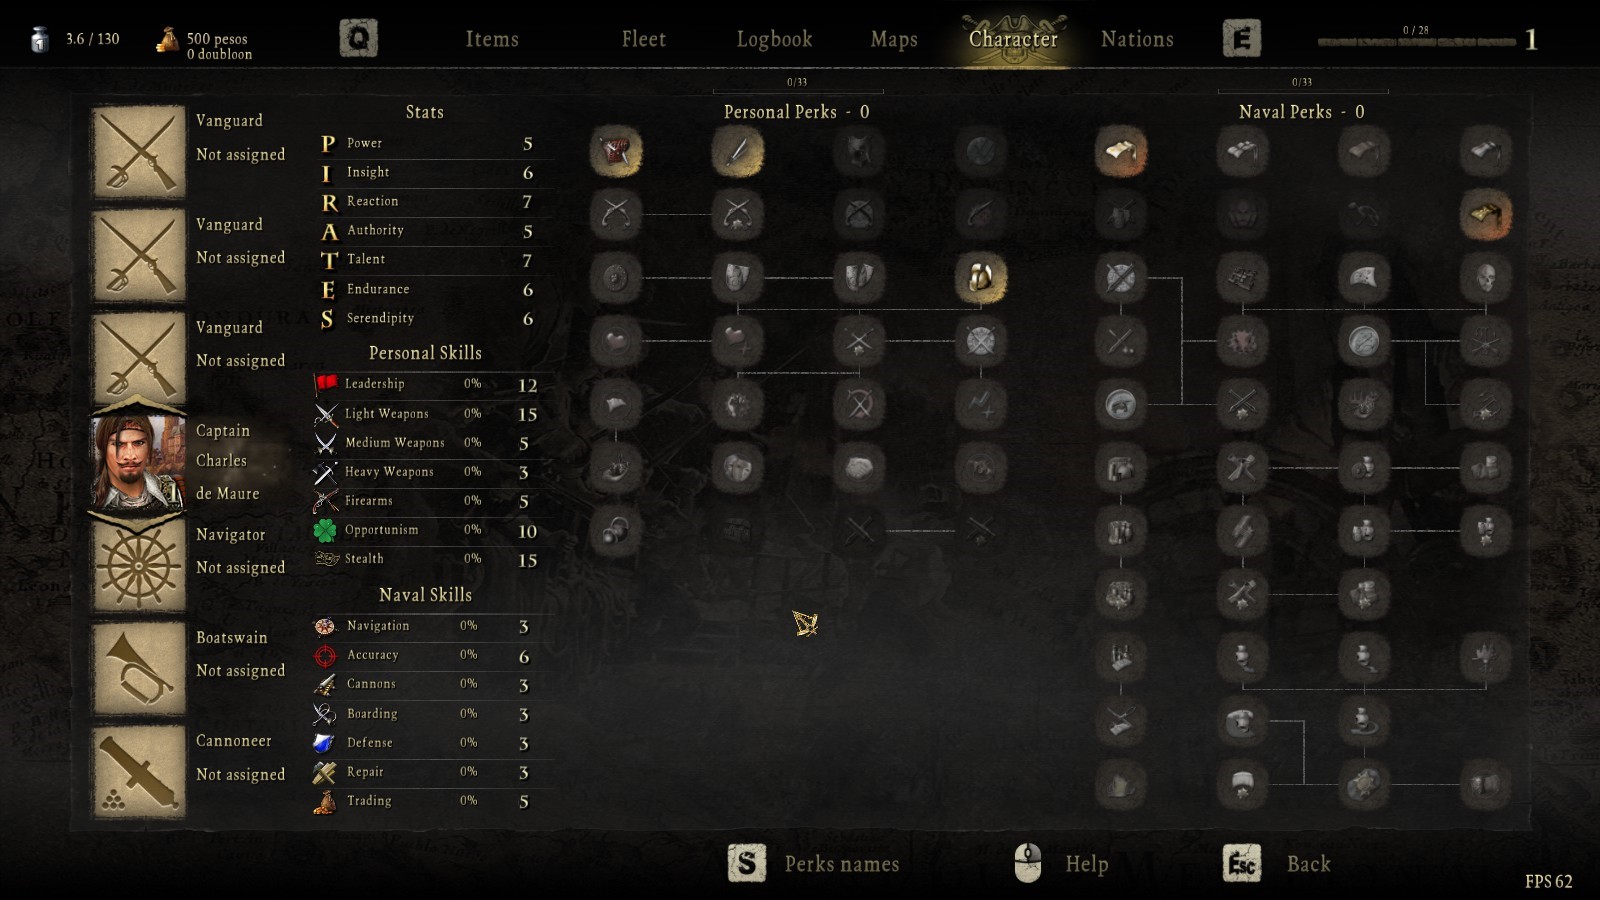Open the Nations tab
The height and width of the screenshot is (900, 1600).
point(1137,39)
